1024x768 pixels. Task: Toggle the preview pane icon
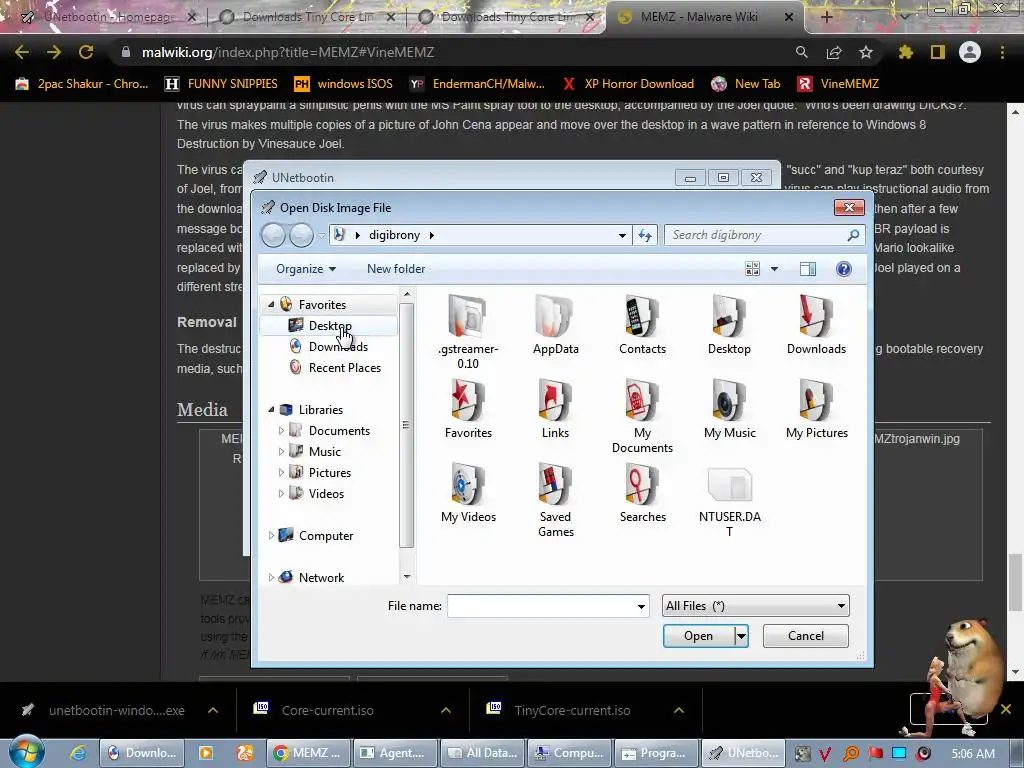808,269
